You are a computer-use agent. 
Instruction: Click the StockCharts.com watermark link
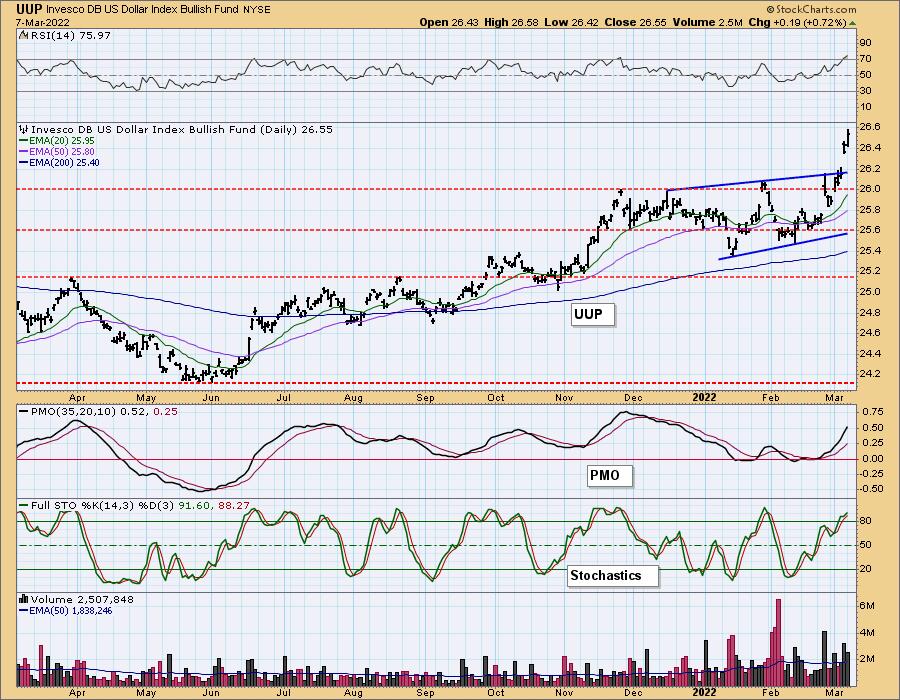pos(811,9)
